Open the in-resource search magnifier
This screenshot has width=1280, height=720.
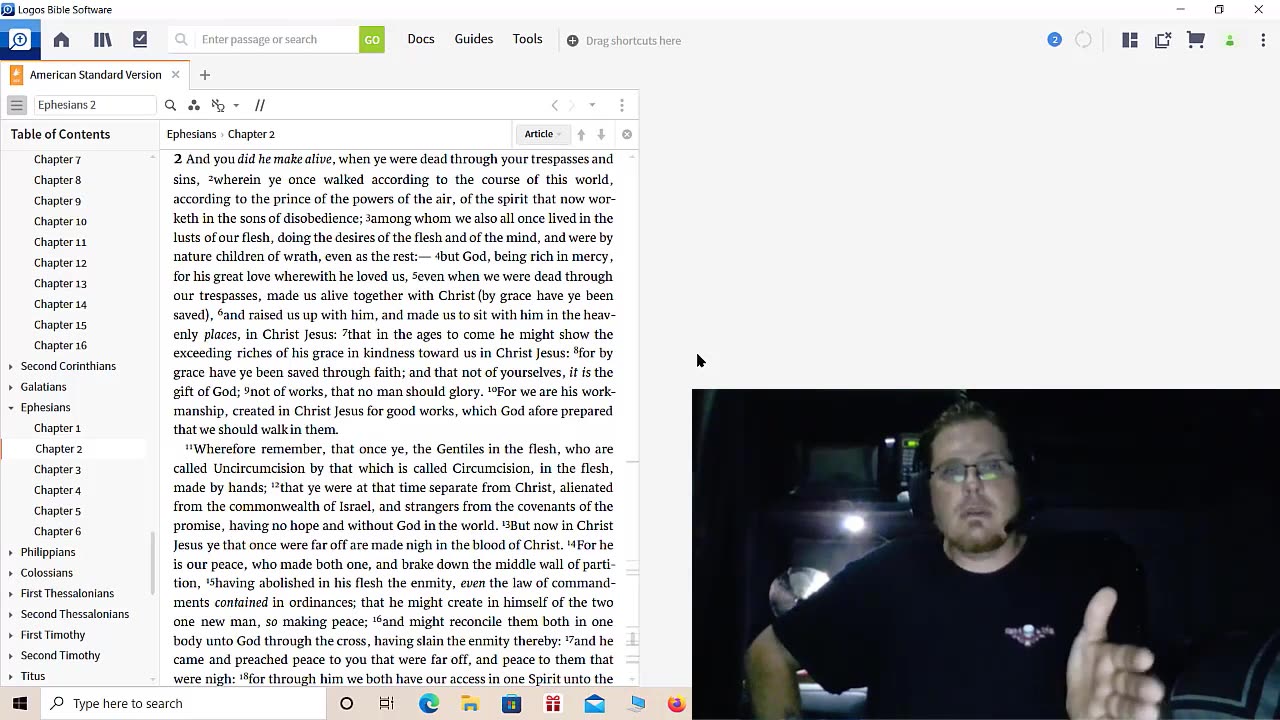pyautogui.click(x=170, y=105)
